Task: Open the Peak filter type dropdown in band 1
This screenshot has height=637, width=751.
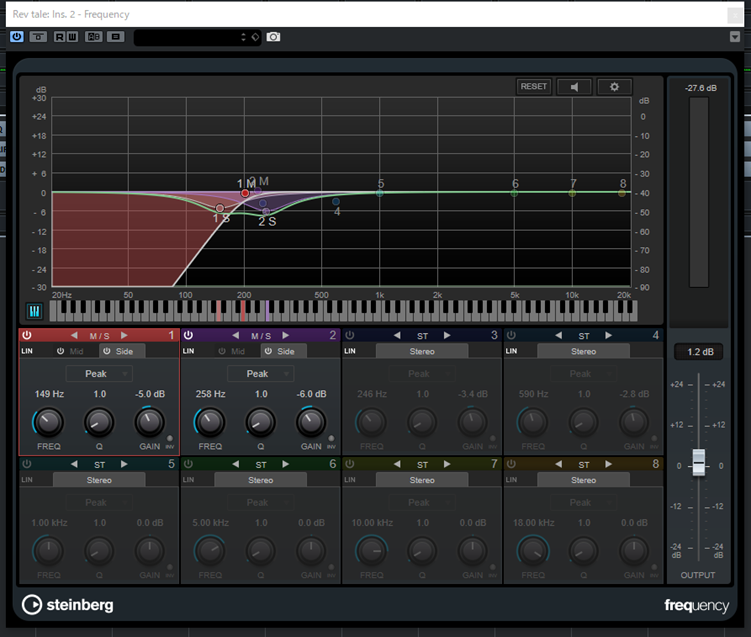Action: pos(99,373)
